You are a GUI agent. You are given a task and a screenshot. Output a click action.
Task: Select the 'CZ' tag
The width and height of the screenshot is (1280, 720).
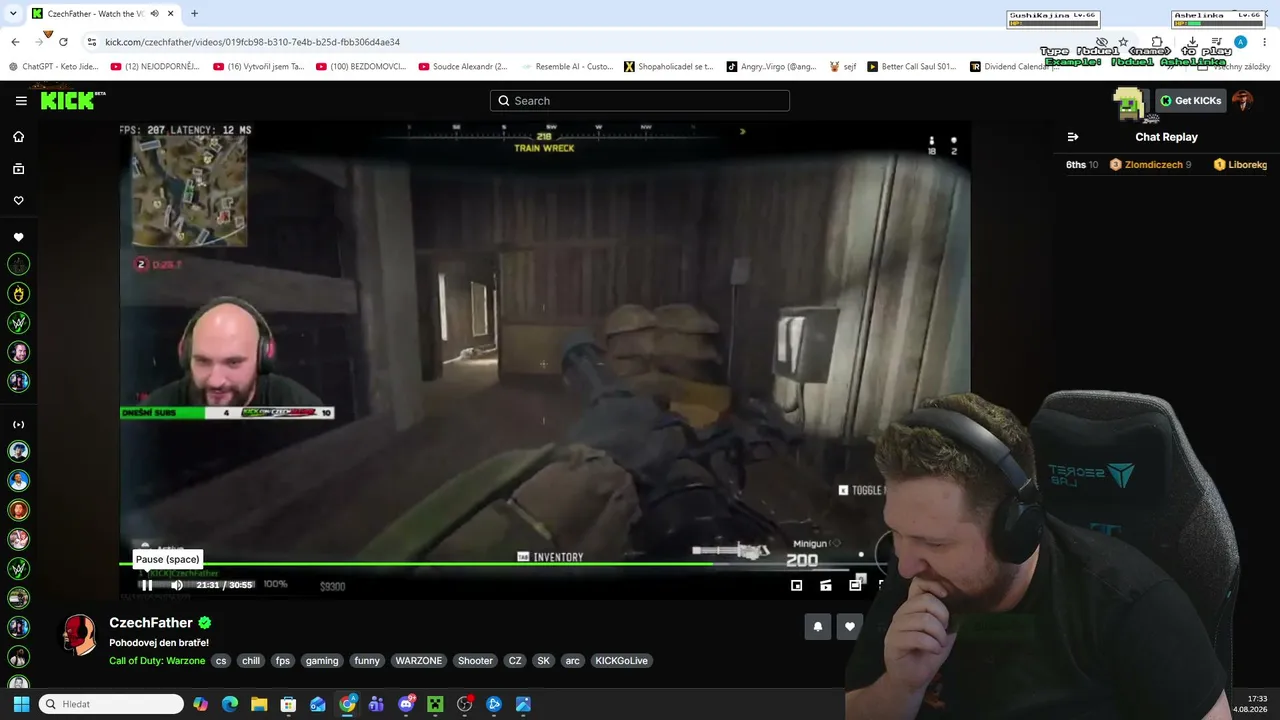[515, 660]
